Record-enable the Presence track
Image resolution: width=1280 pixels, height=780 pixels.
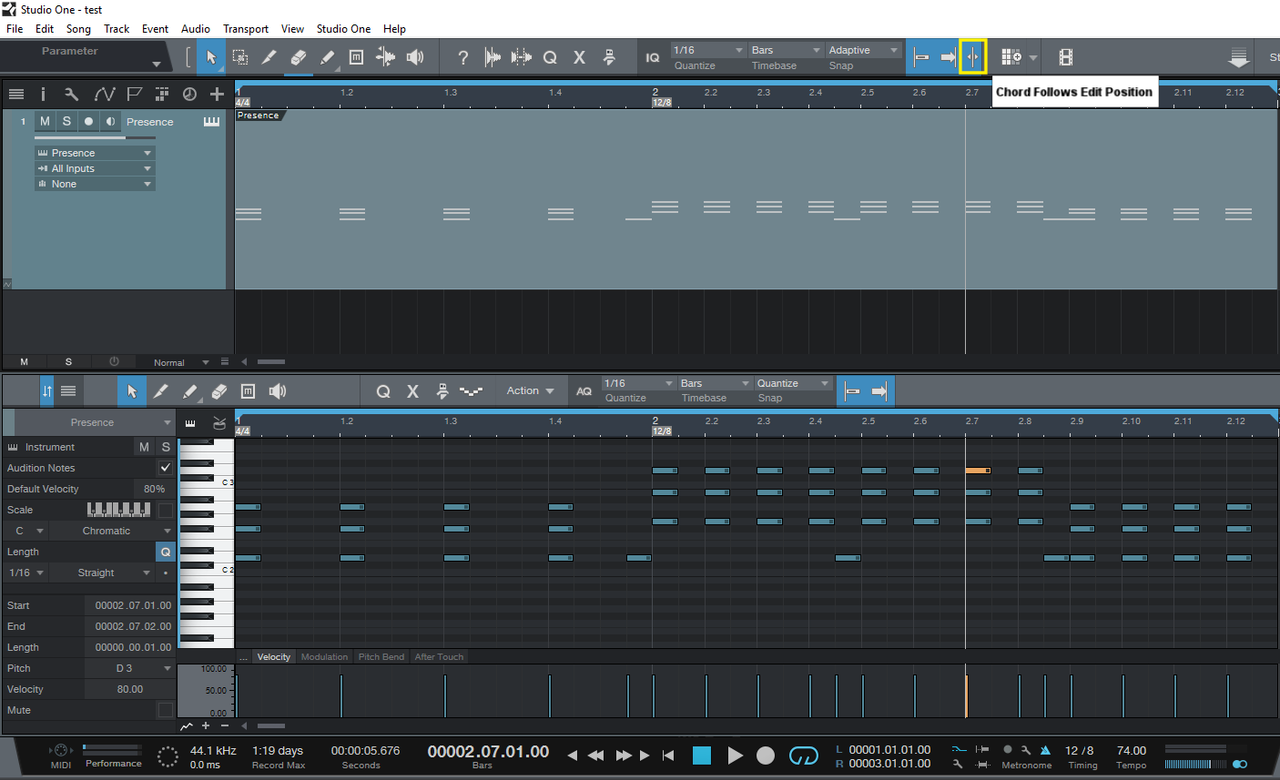[x=88, y=121]
